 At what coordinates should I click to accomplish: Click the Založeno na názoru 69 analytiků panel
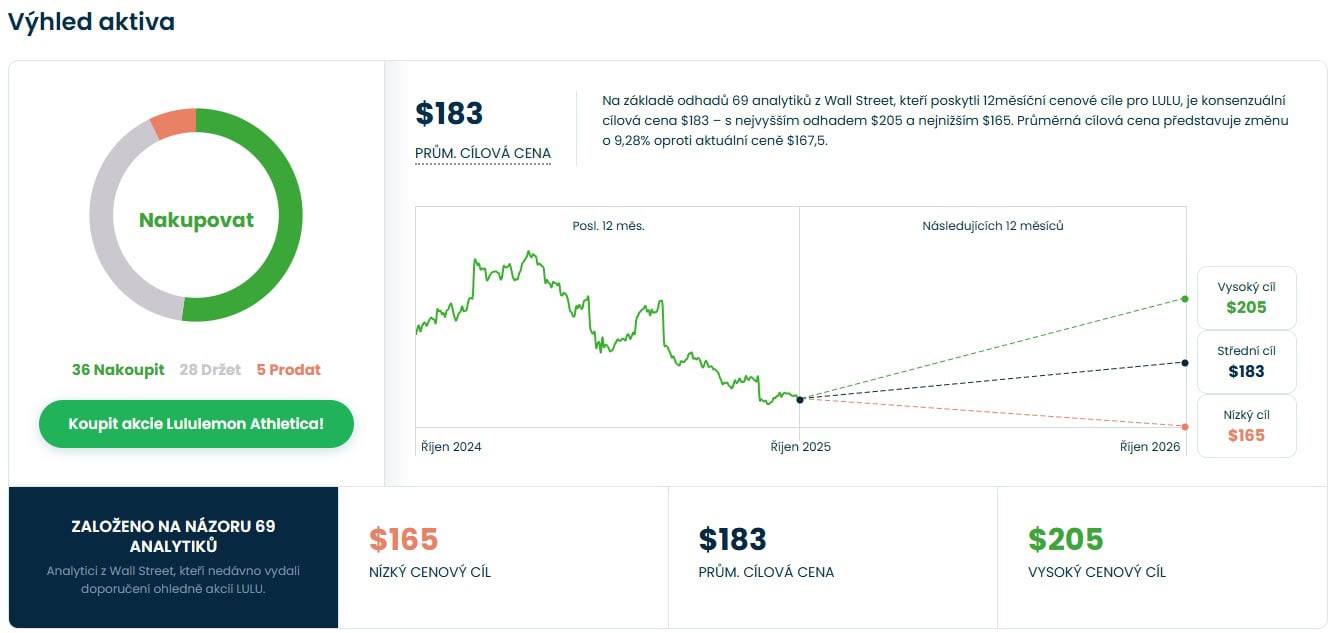tap(173, 557)
